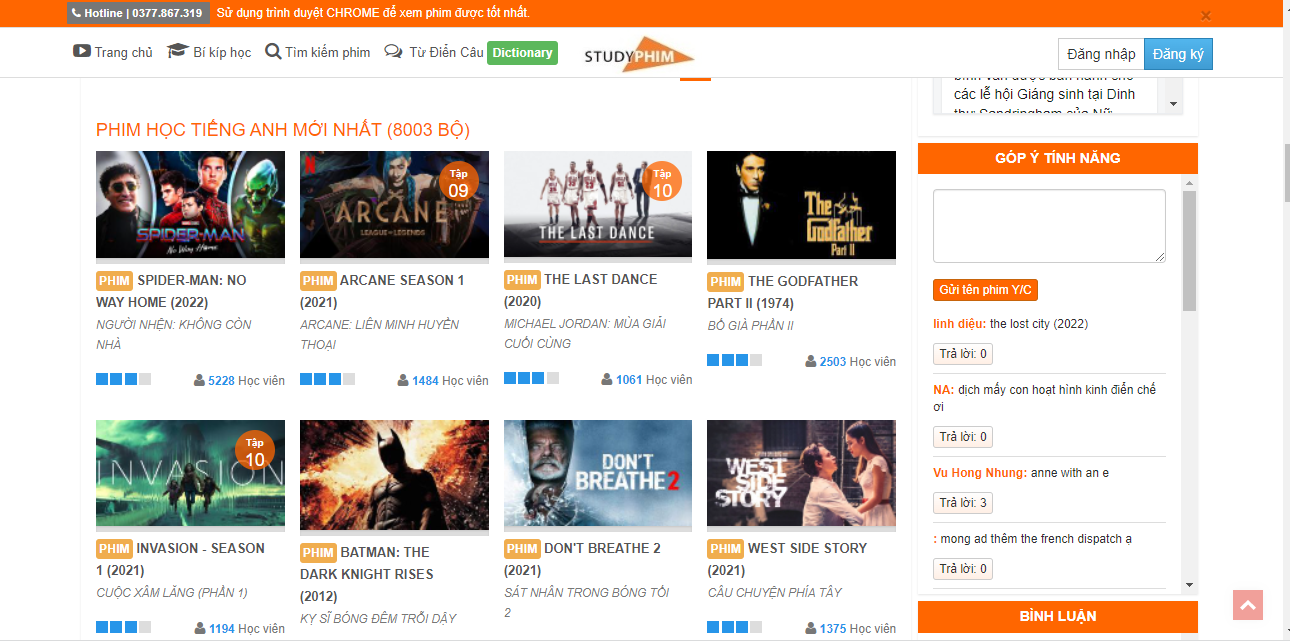Click the graduation cap Bí kíp học icon
The width and height of the screenshot is (1290, 641).
click(177, 52)
